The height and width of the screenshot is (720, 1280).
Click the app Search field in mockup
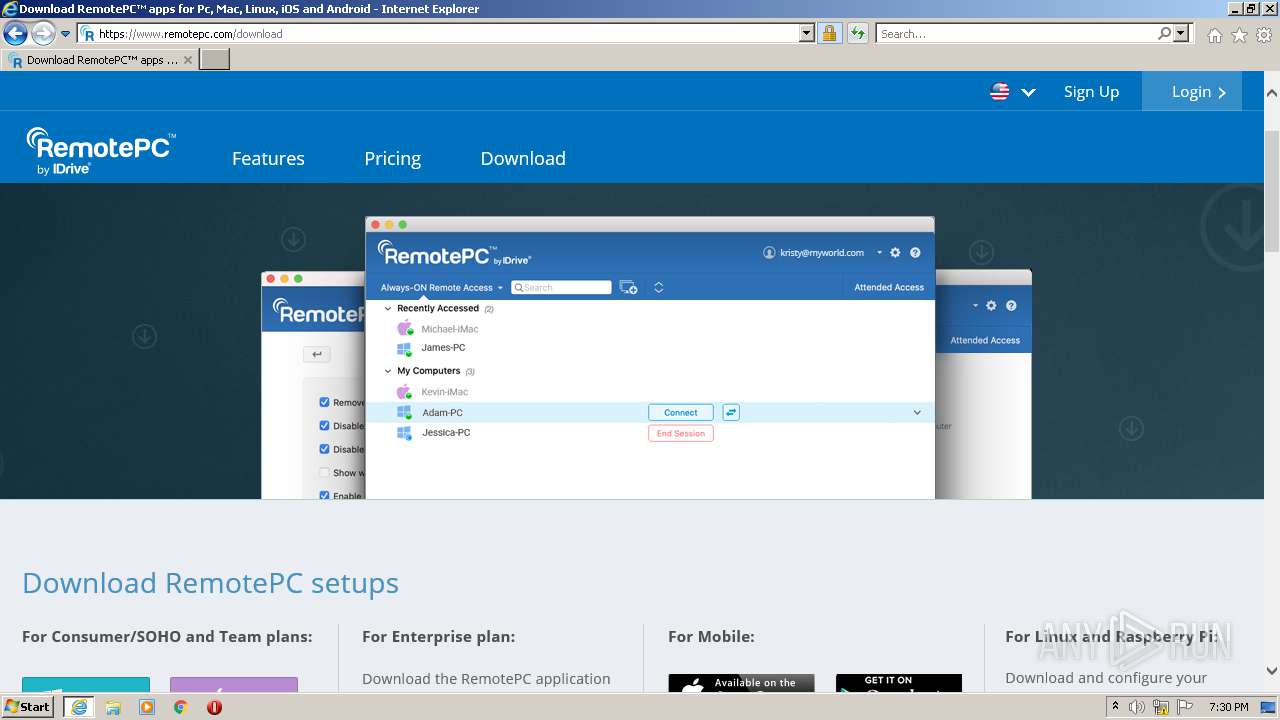pos(561,288)
